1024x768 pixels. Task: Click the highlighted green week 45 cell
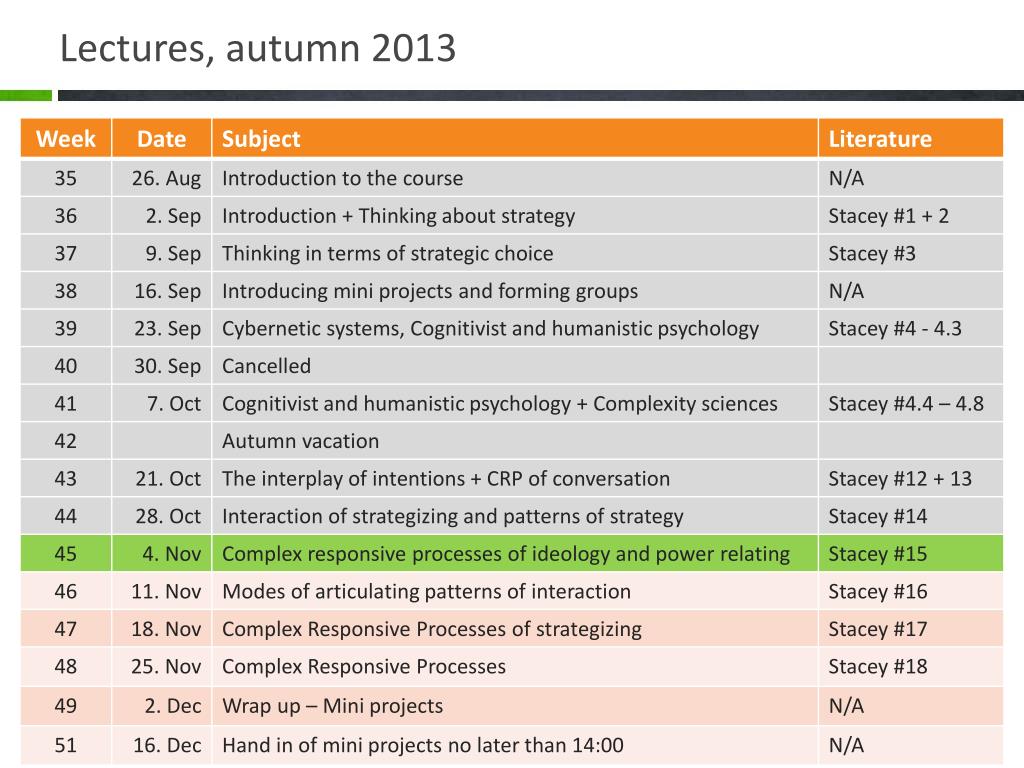(66, 554)
